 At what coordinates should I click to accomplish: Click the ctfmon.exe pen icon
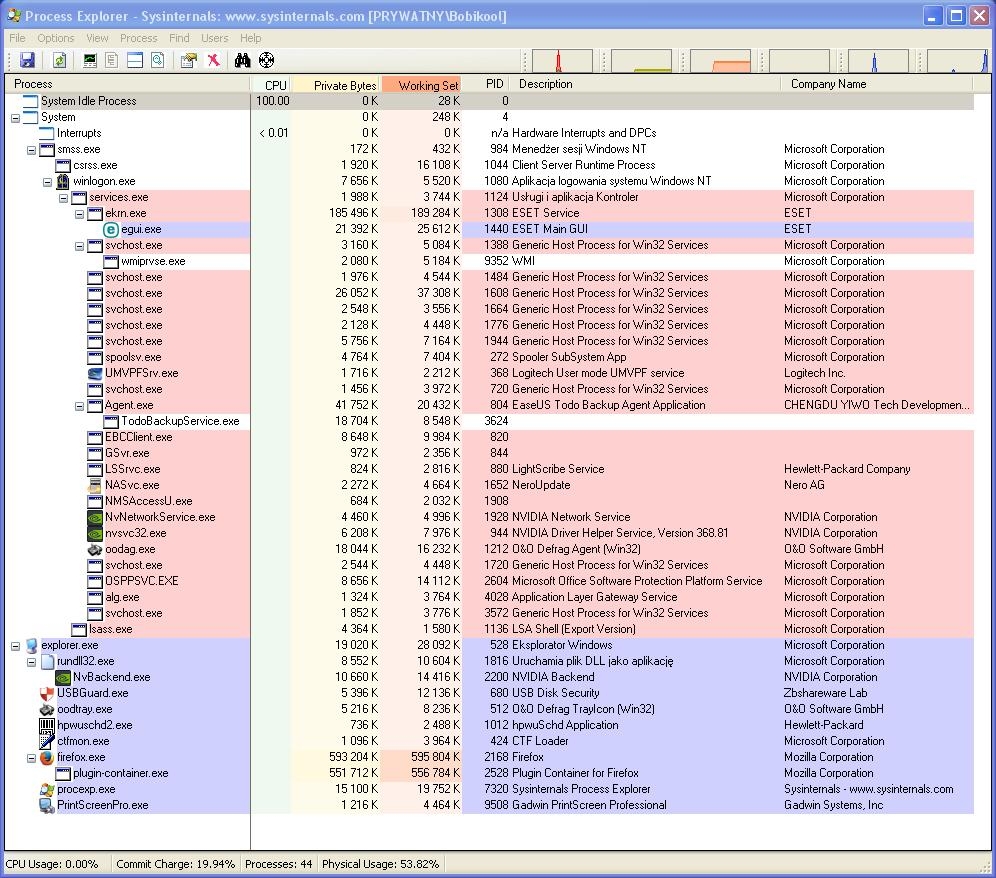click(x=46, y=741)
